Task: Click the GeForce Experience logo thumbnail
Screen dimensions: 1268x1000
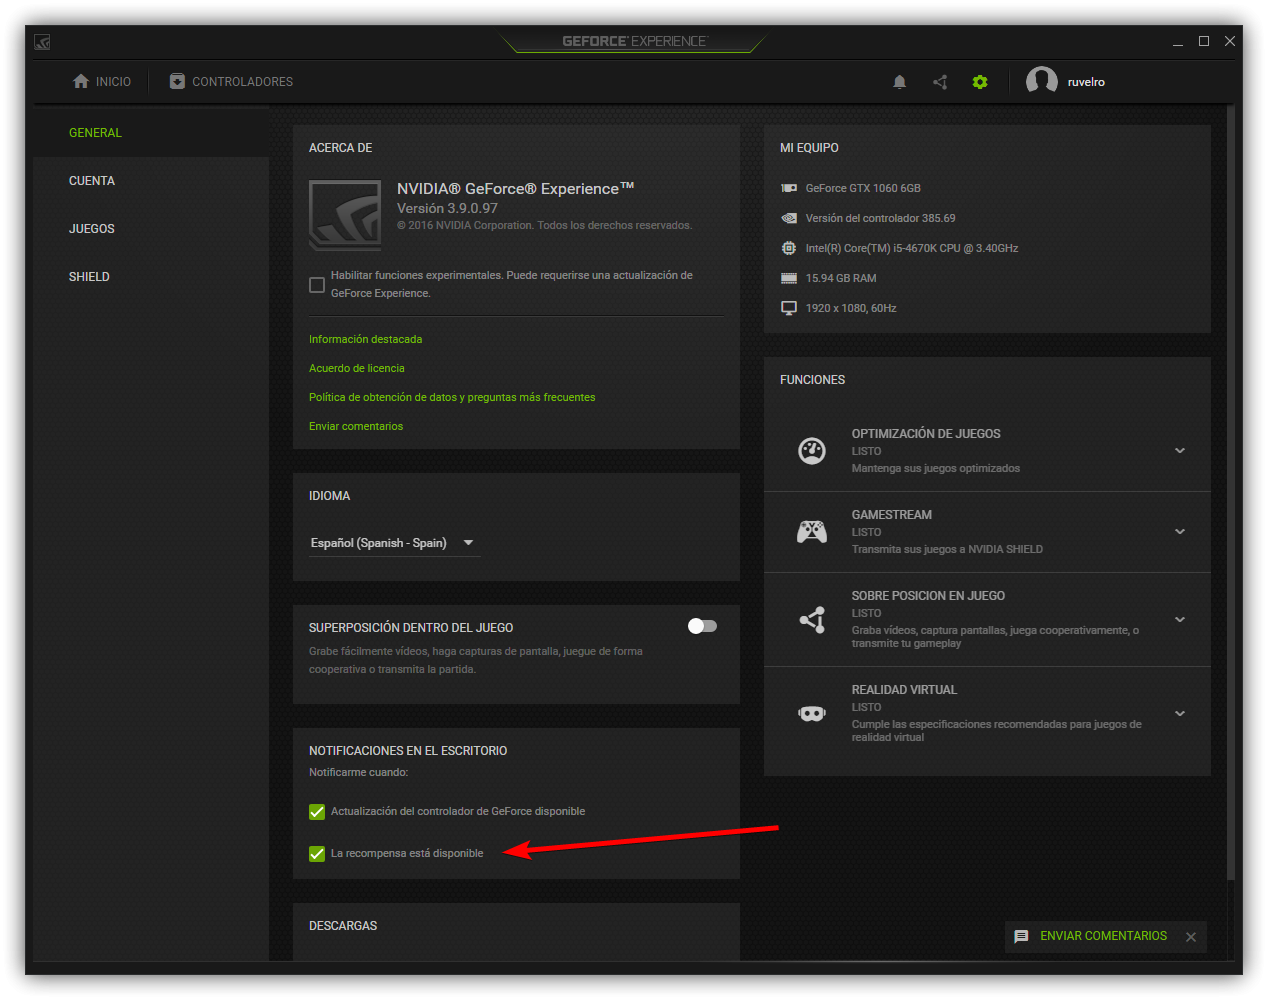Action: (345, 215)
